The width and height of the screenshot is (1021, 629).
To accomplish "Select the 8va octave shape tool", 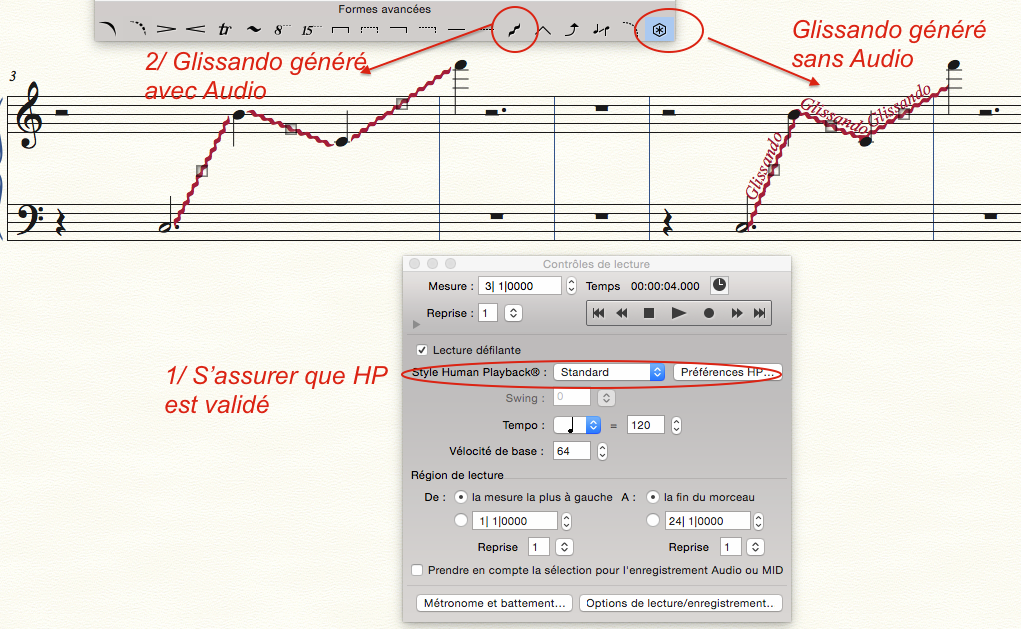I will point(282,30).
